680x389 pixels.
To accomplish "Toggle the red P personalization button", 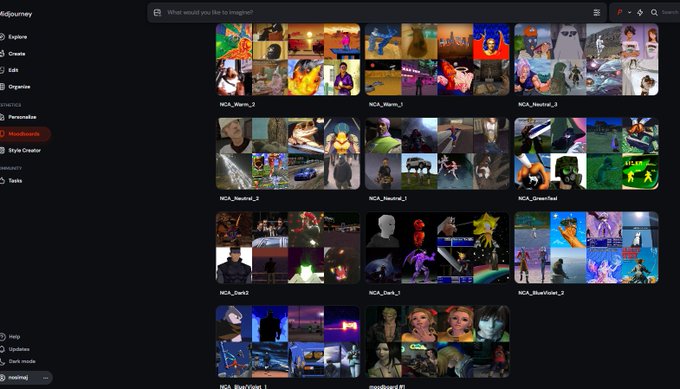I will coord(620,13).
